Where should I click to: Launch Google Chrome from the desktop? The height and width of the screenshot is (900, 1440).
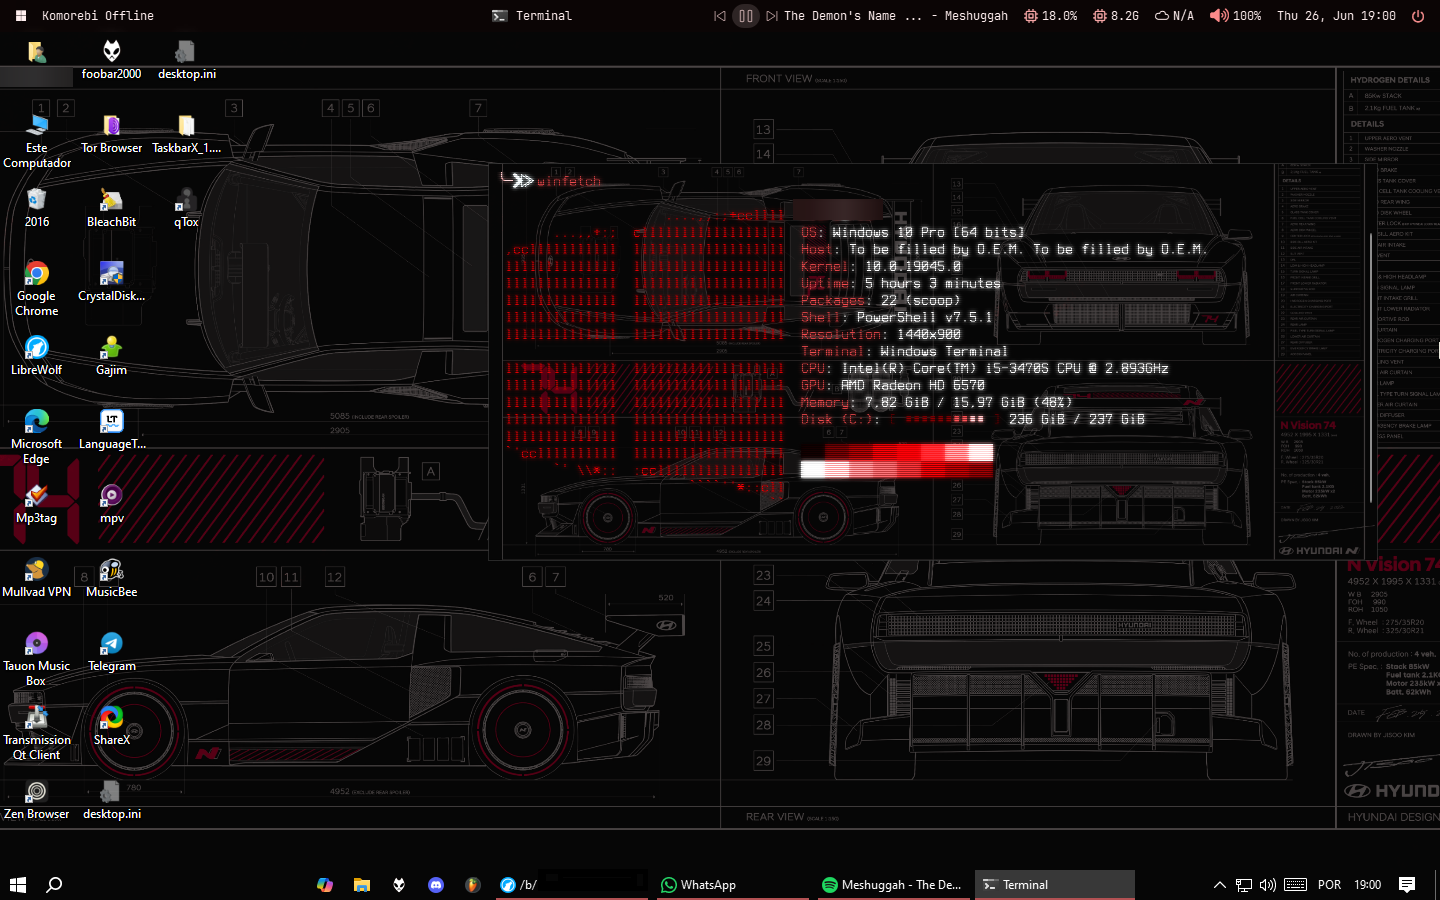point(37,289)
